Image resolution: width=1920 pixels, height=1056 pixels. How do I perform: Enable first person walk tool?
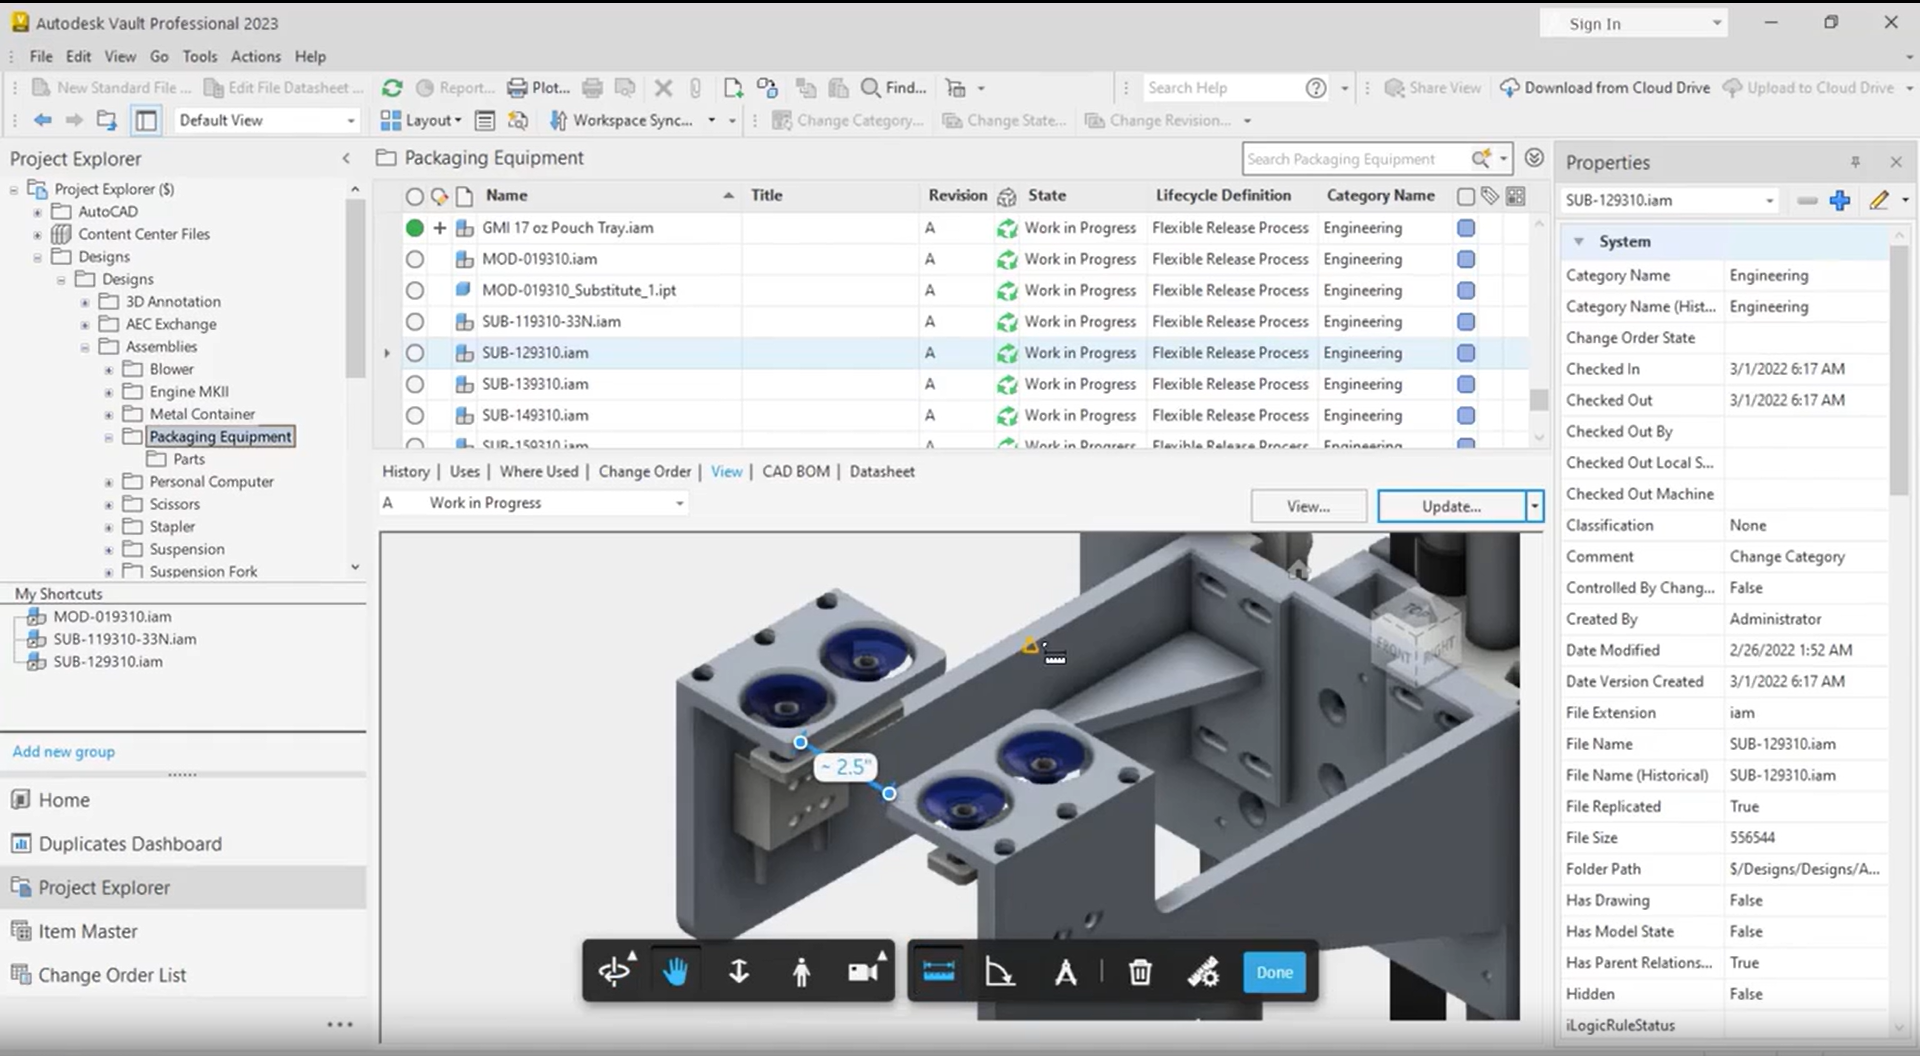click(801, 972)
